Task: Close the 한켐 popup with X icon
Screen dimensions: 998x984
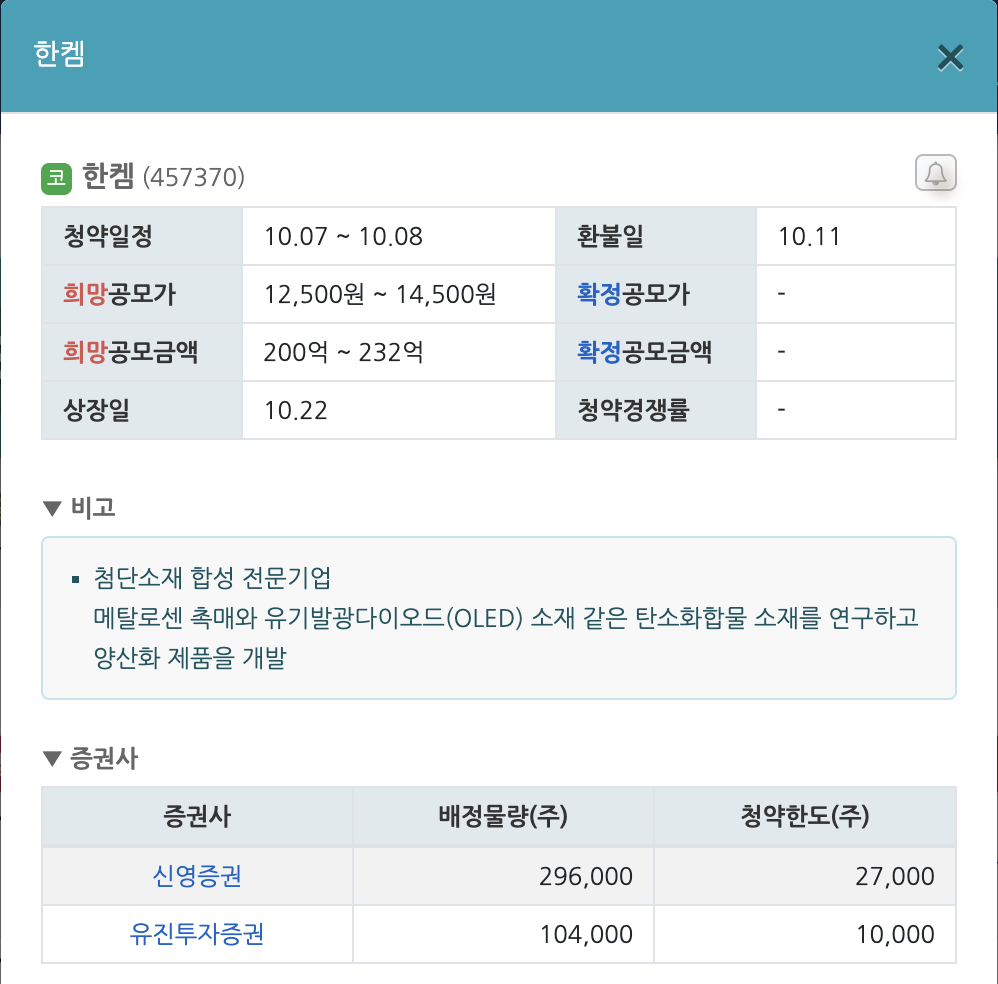Action: pyautogui.click(x=950, y=58)
